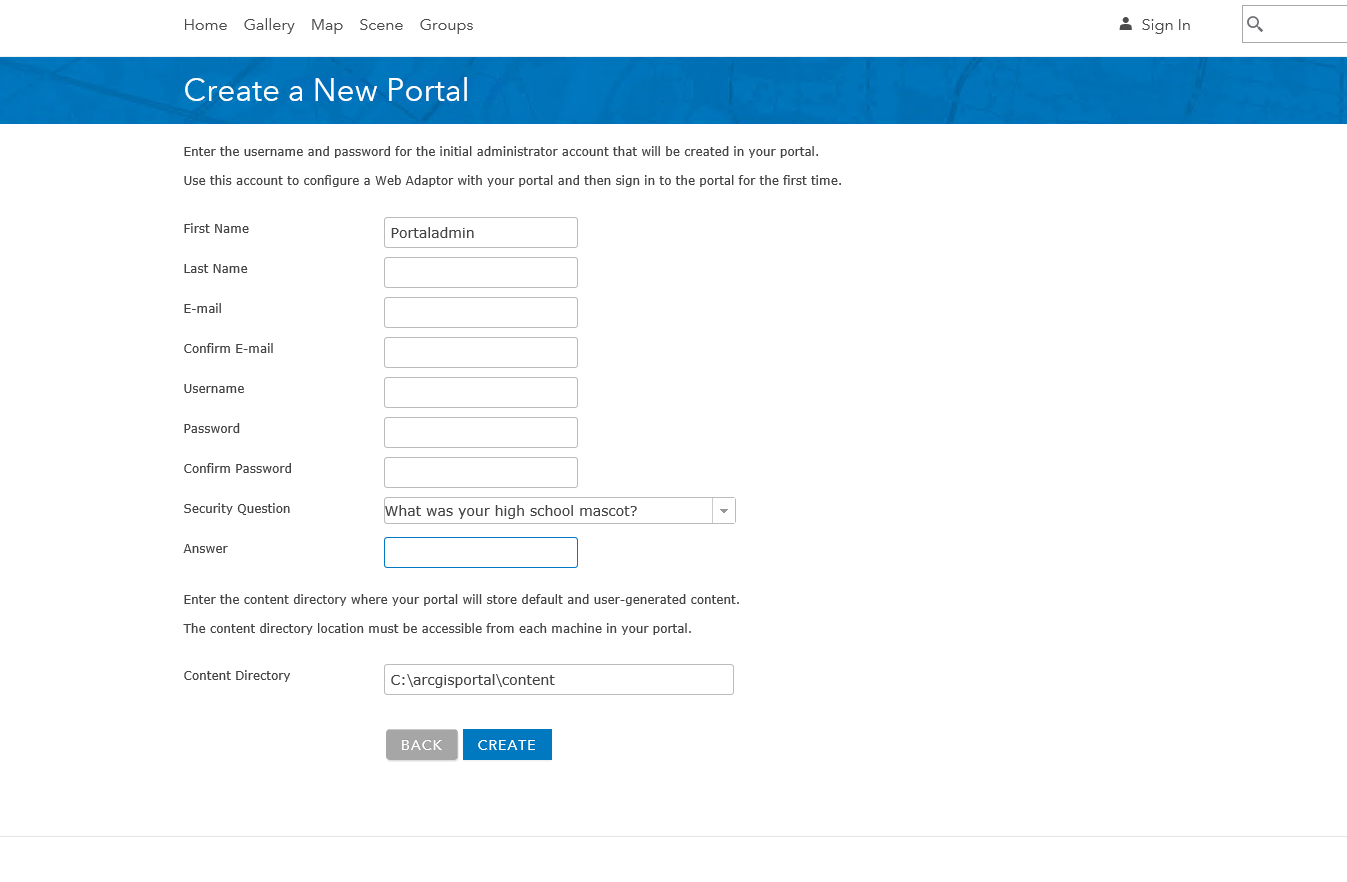Viewport: 1347px width, 882px height.
Task: Focus the Username text box
Action: (x=480, y=393)
